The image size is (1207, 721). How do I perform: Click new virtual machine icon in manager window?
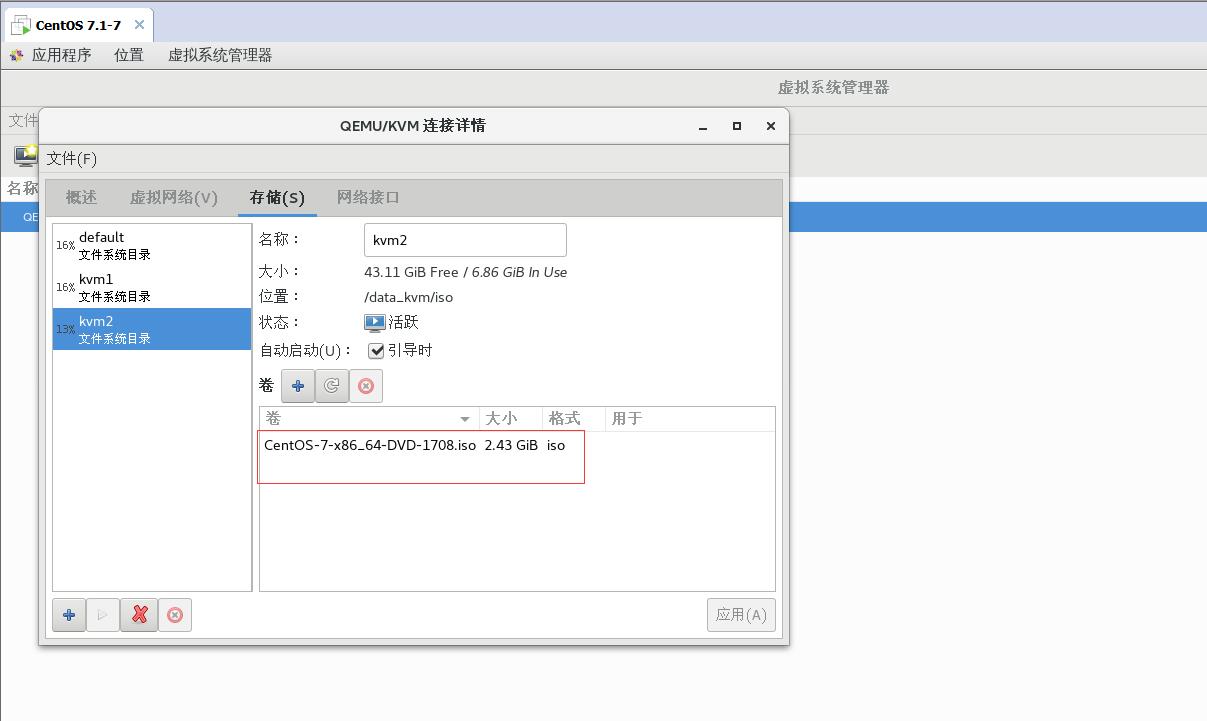pos(25,155)
